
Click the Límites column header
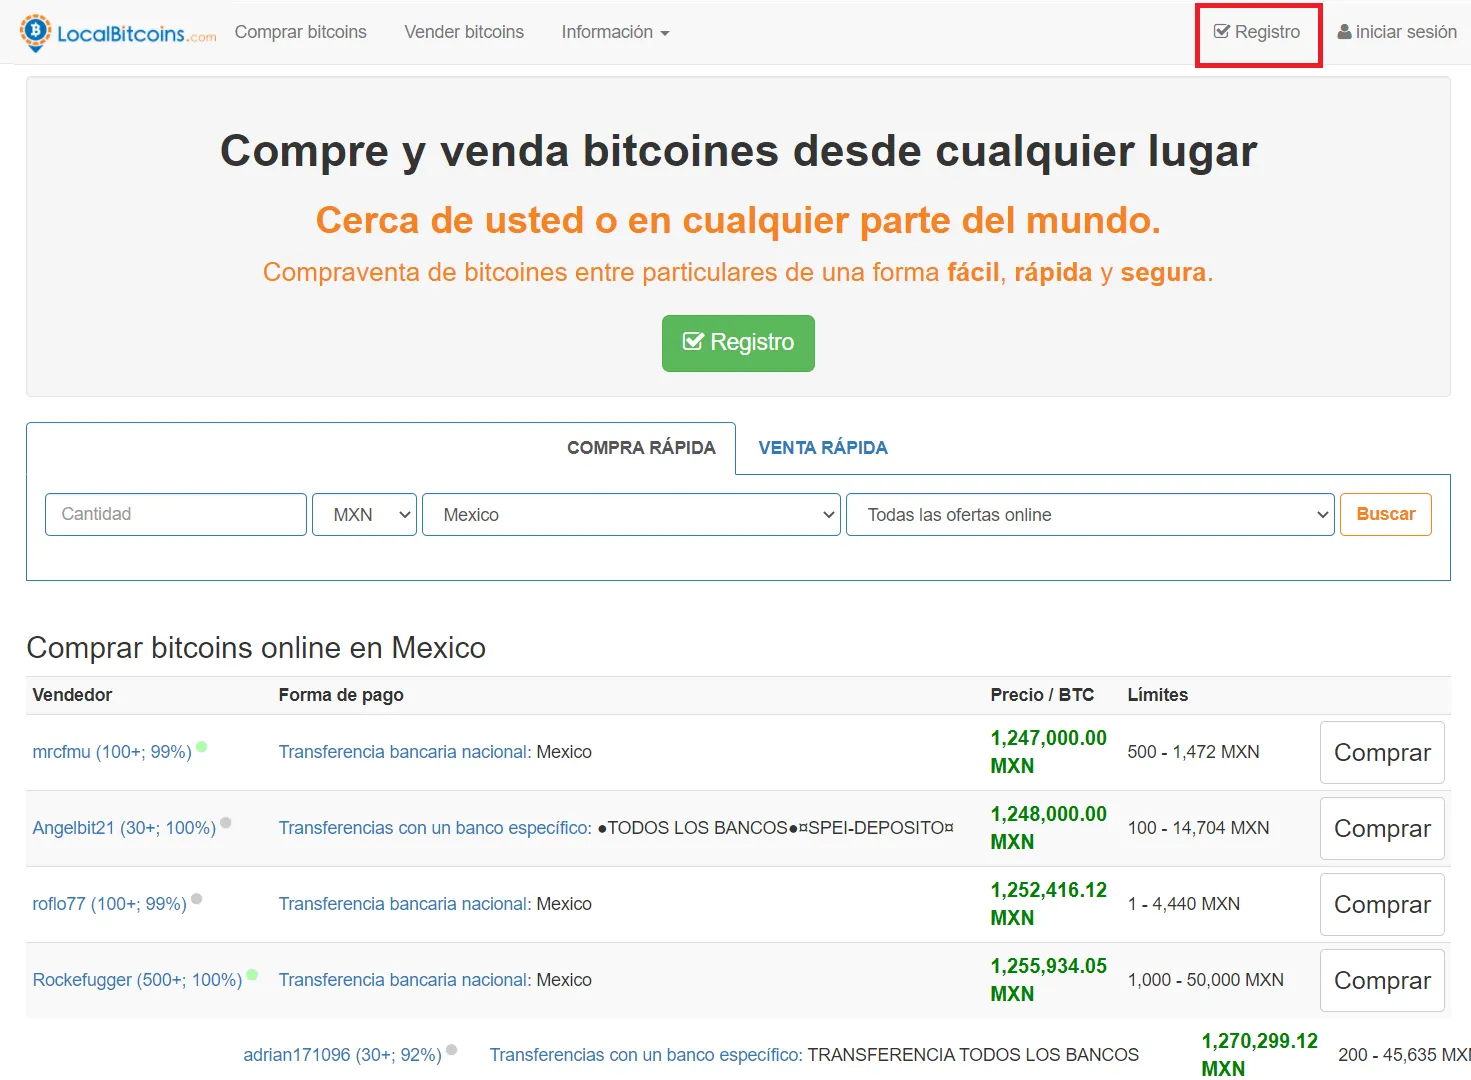point(1157,695)
